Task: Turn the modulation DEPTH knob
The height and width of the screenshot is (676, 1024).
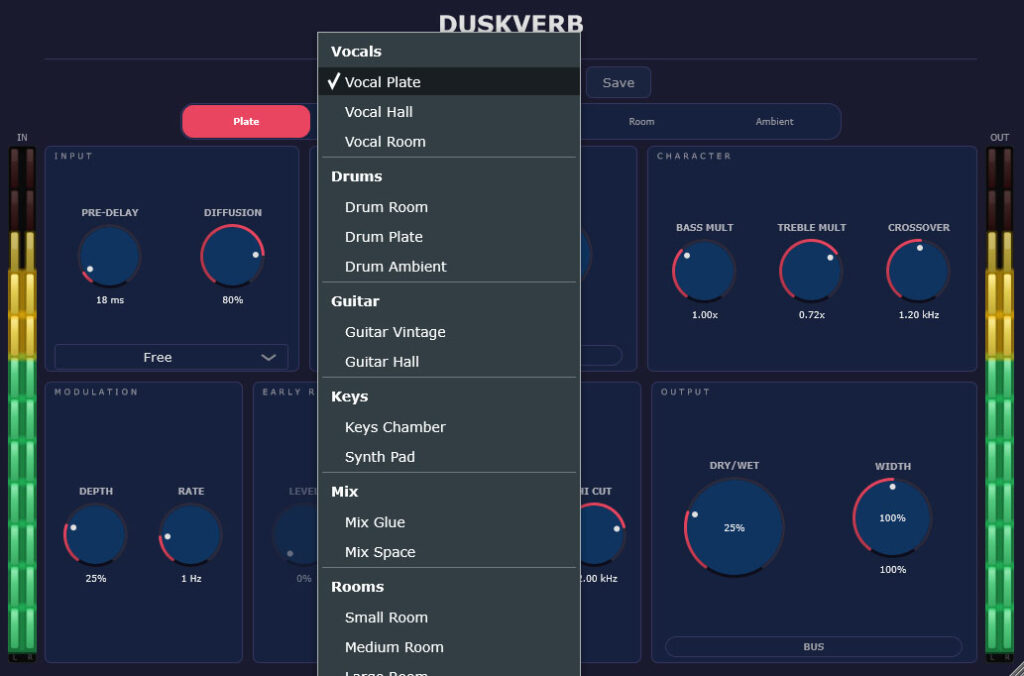Action: 95,535
